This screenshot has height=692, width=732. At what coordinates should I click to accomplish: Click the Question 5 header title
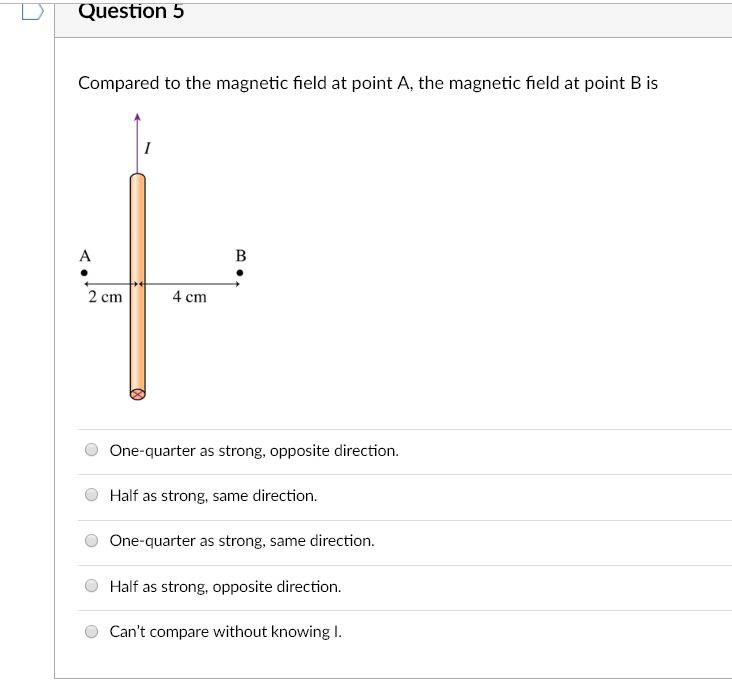[131, 11]
